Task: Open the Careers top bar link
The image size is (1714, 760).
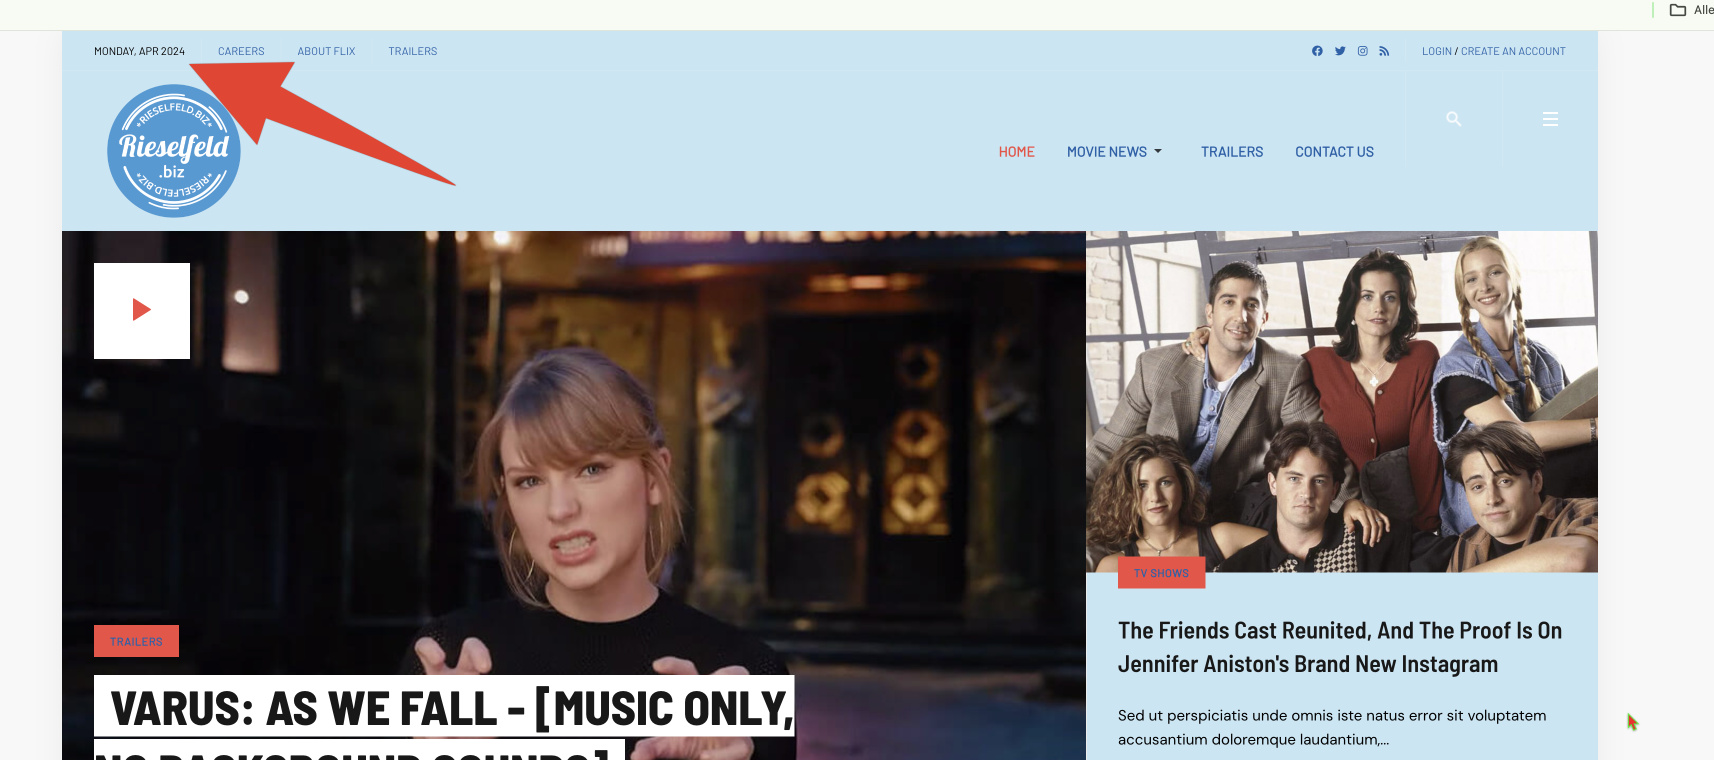Action: coord(241,51)
